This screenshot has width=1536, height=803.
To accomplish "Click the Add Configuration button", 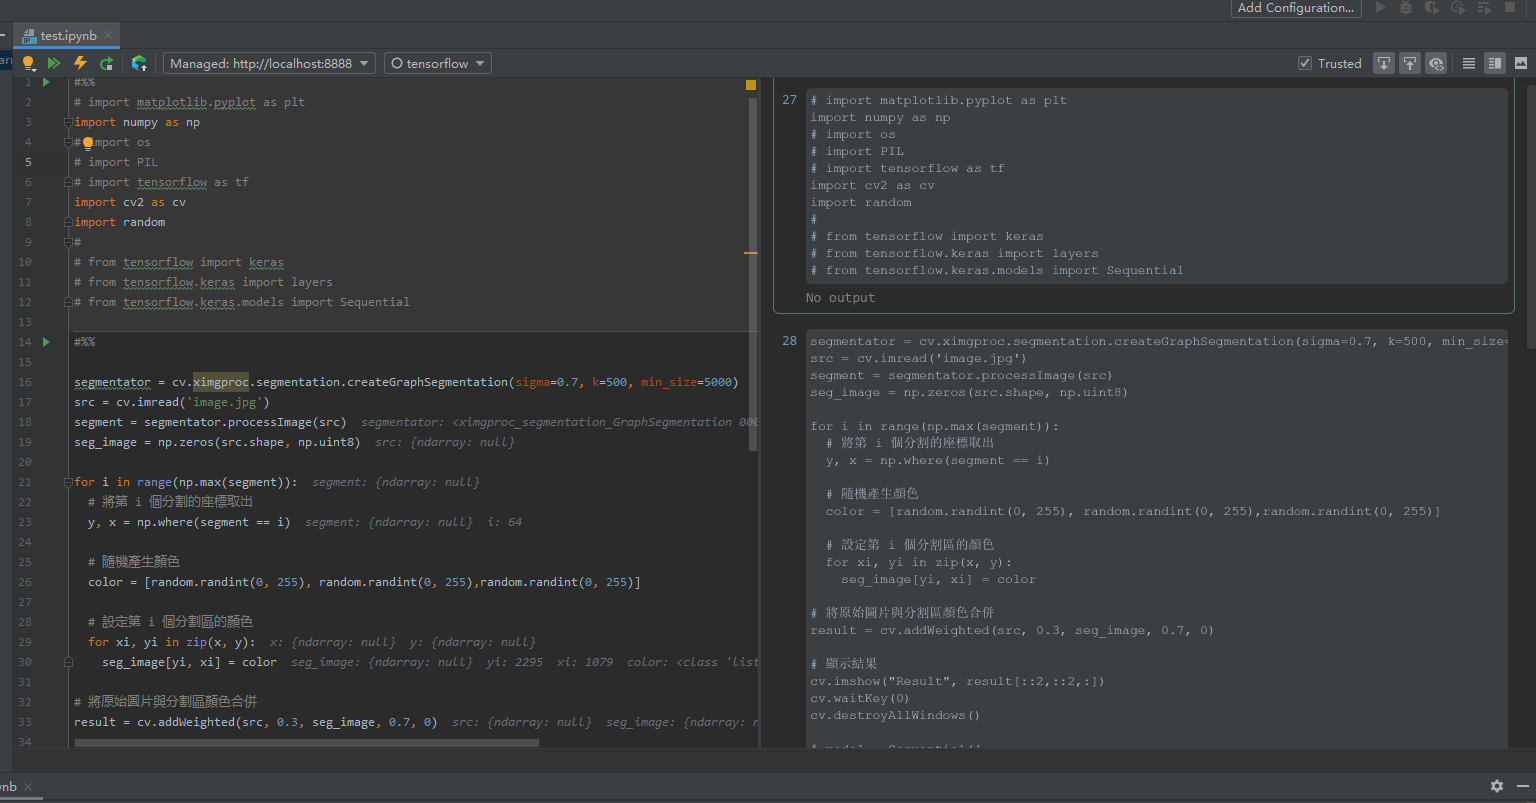I will [1296, 8].
